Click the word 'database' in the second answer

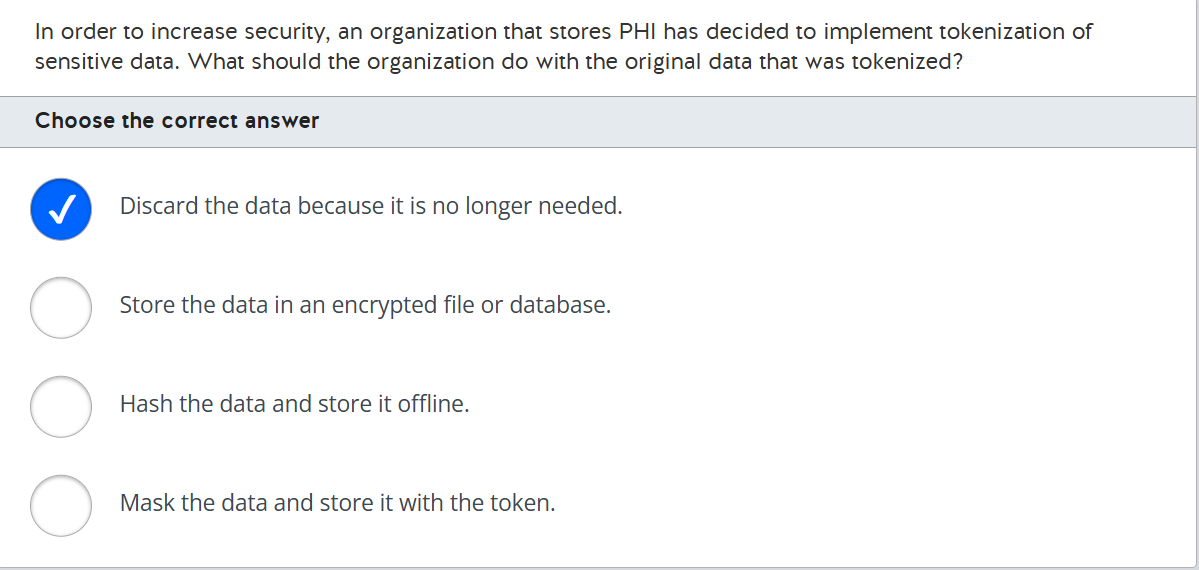tap(558, 305)
